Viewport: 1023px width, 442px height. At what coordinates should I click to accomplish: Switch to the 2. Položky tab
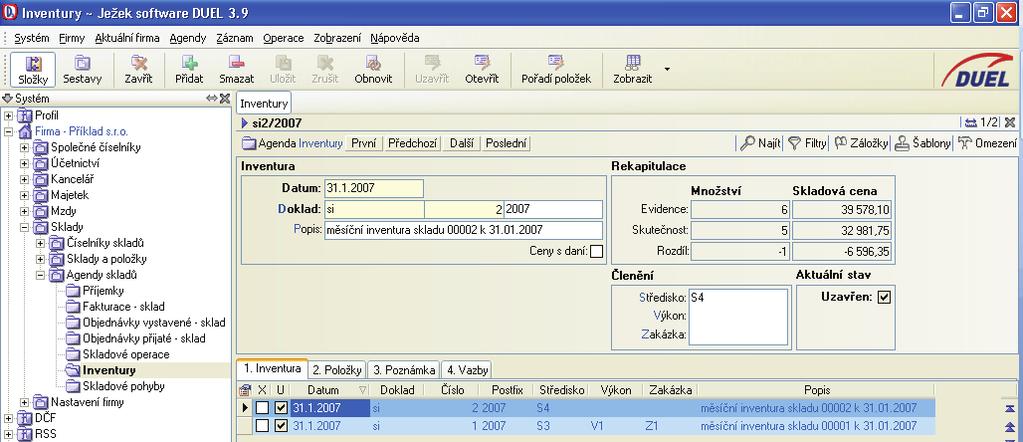pyautogui.click(x=337, y=370)
